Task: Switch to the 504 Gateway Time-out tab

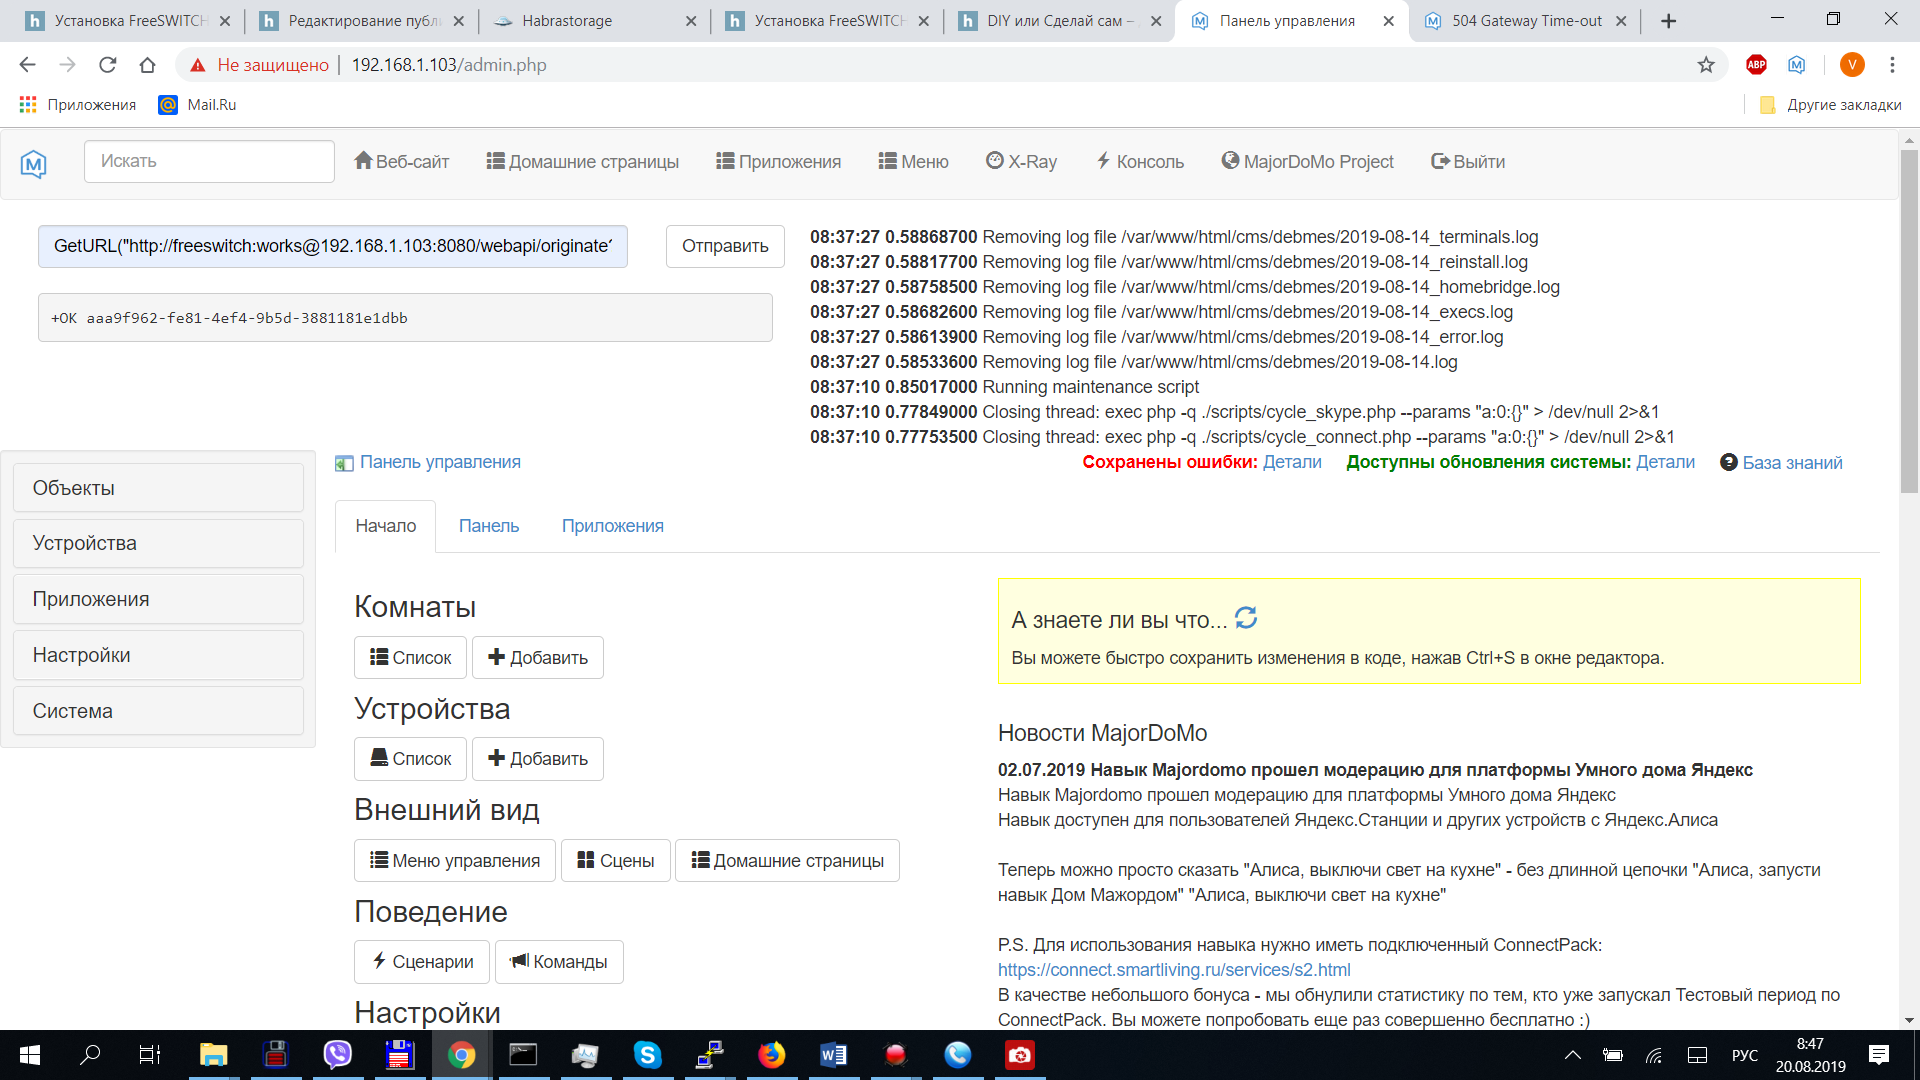Action: 1524,21
